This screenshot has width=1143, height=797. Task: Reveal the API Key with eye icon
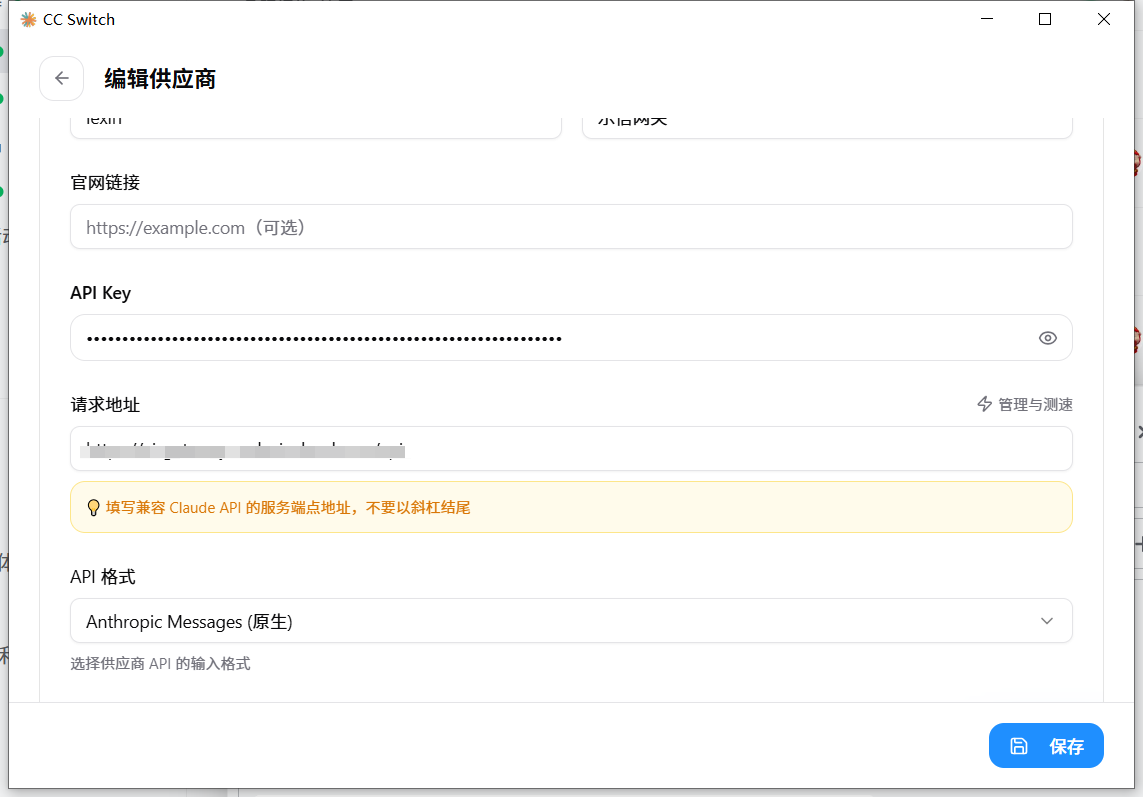[1047, 338]
